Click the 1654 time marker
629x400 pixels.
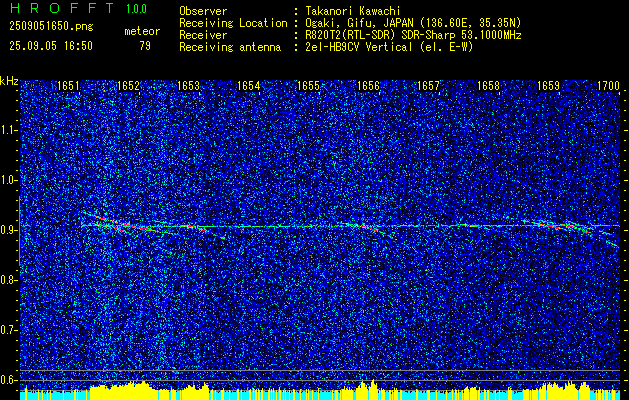point(248,86)
